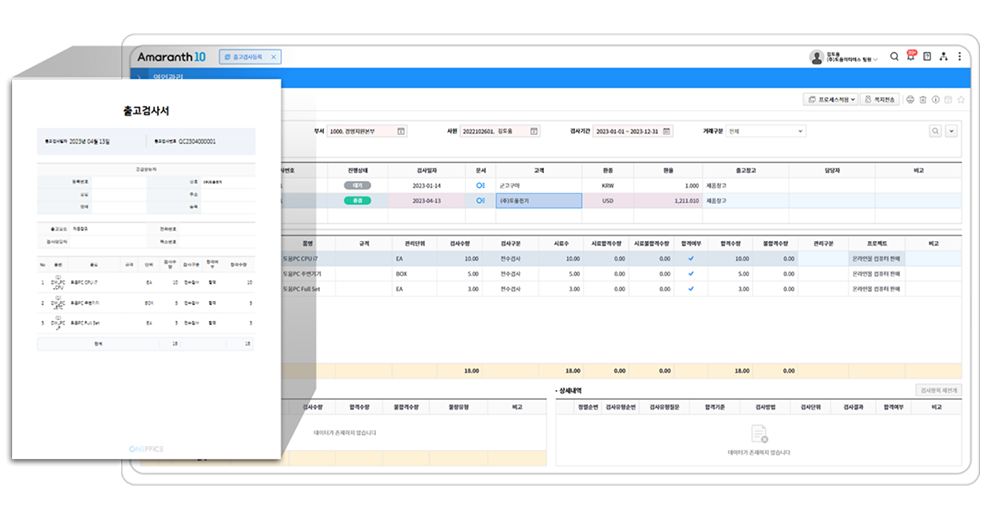Click the user profile avatar
The width and height of the screenshot is (984, 517).
[816, 58]
